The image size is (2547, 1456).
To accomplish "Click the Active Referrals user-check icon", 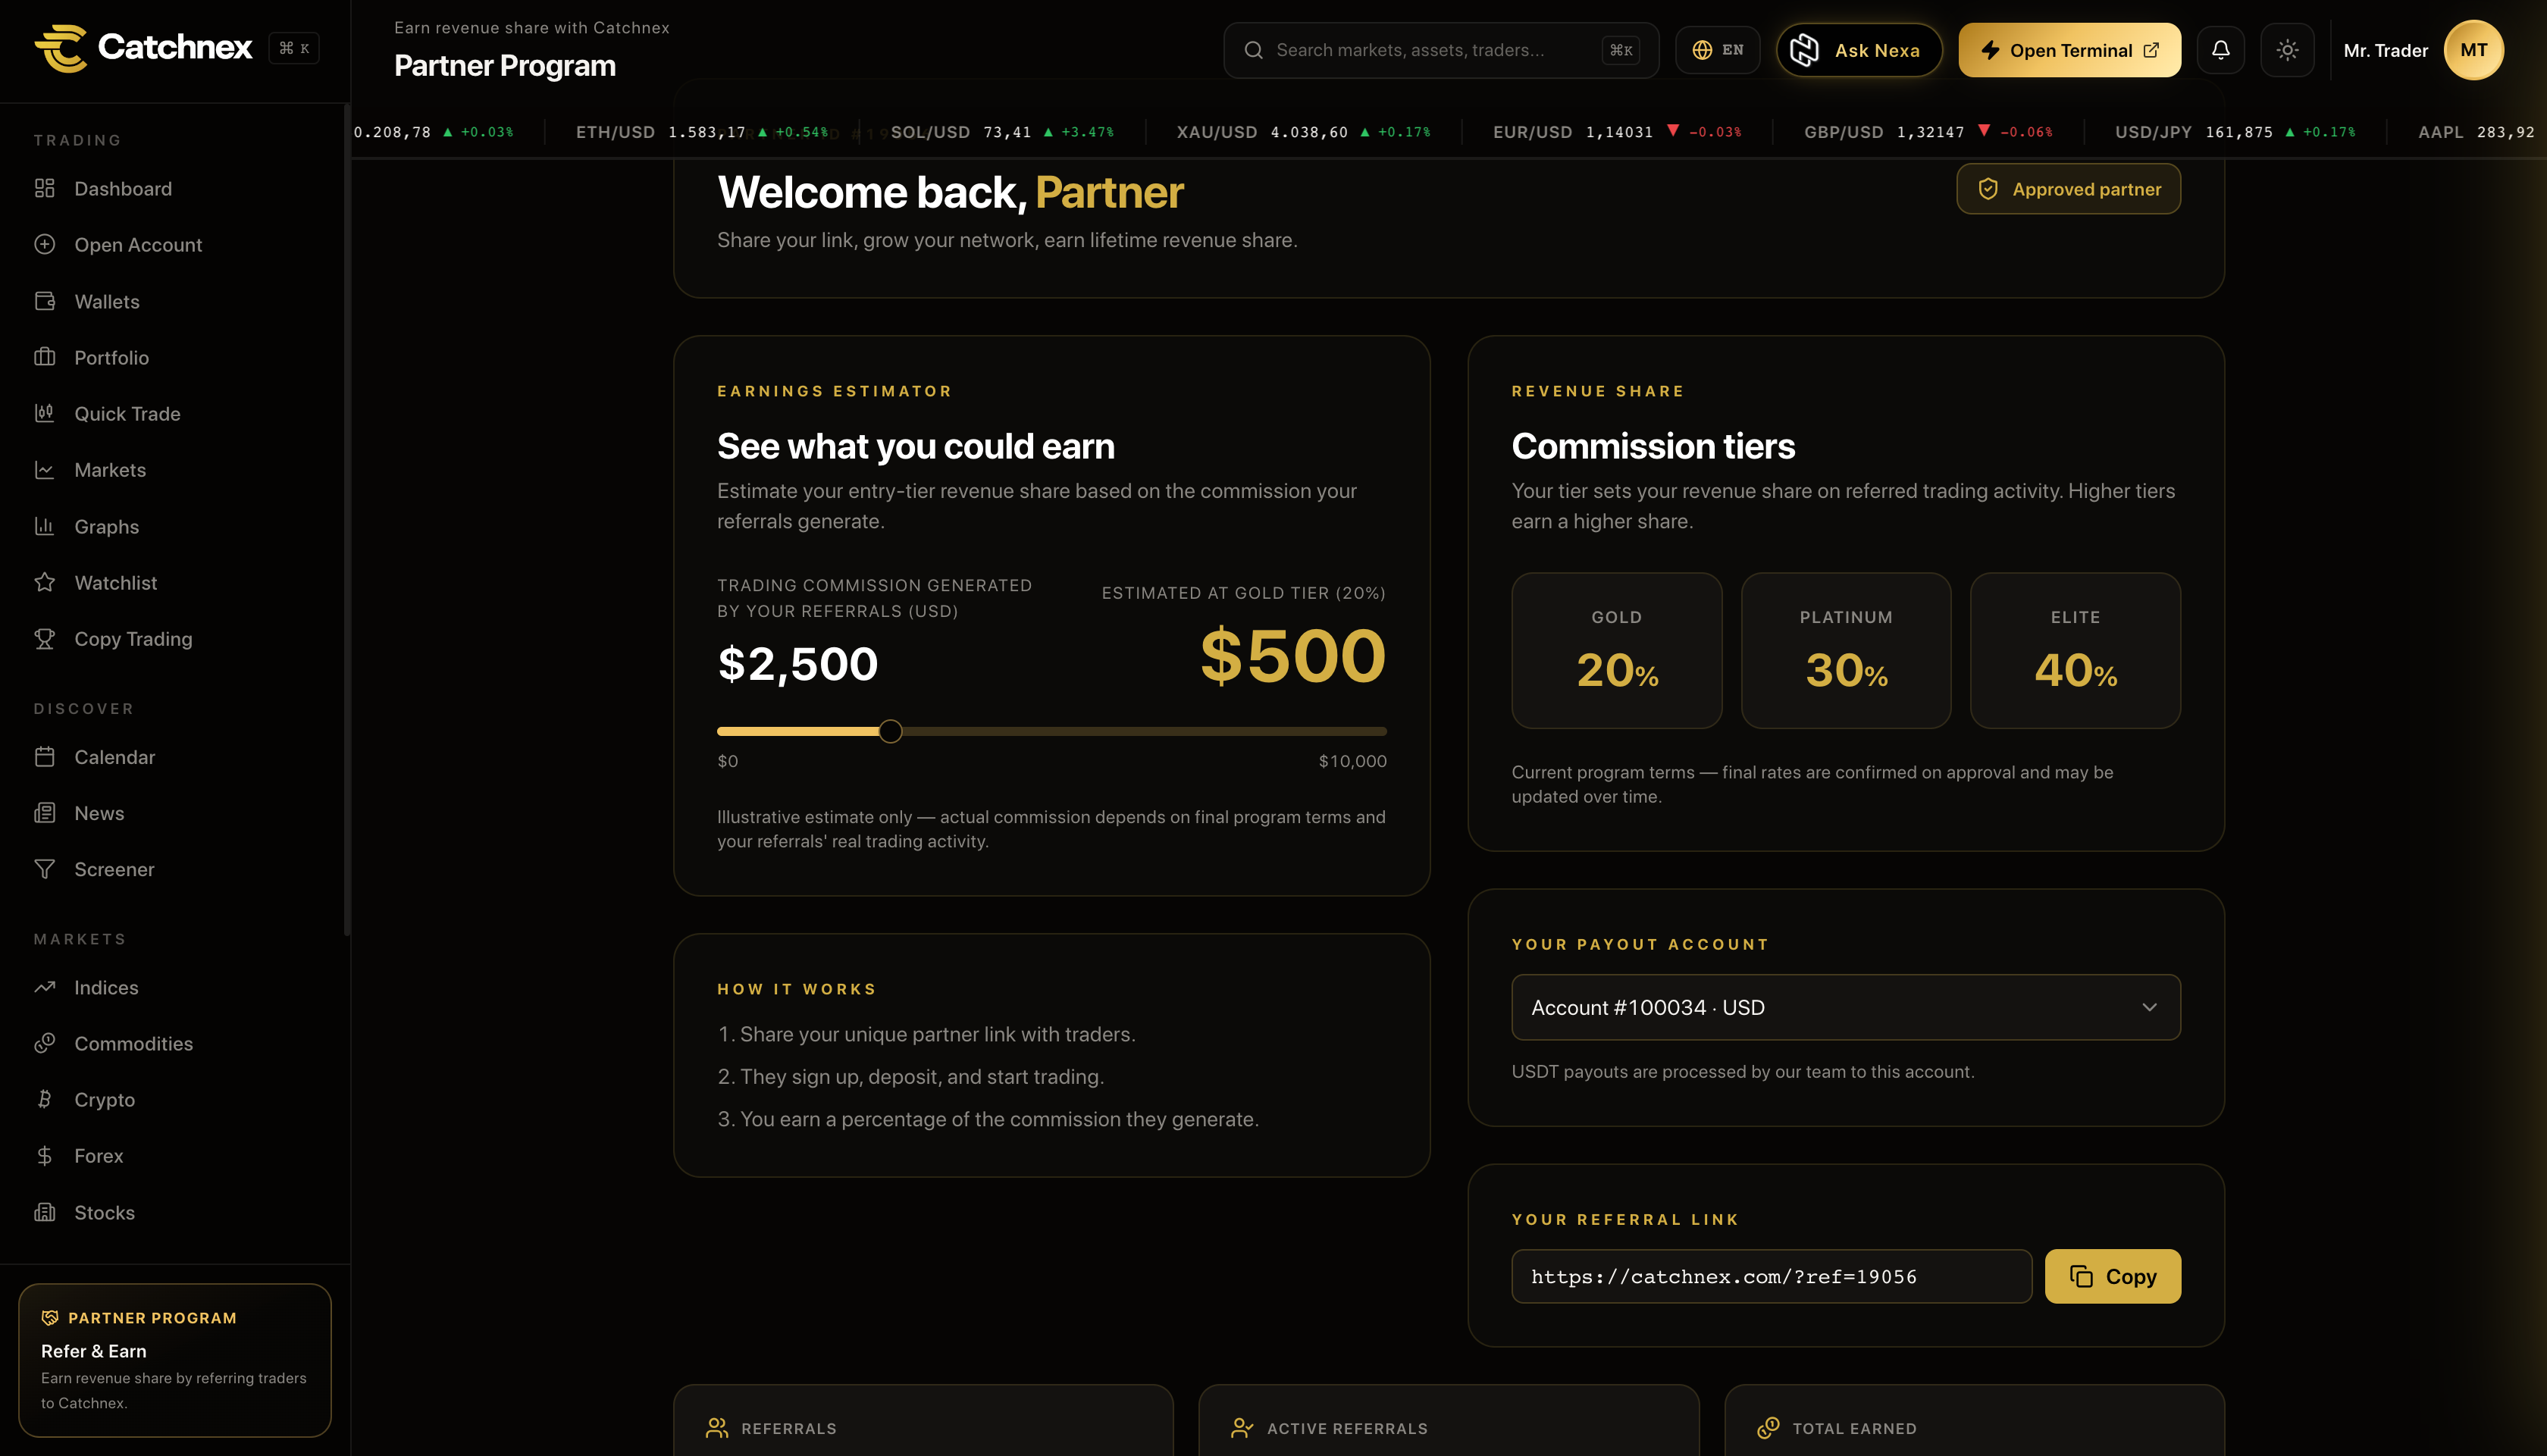I will point(1242,1428).
